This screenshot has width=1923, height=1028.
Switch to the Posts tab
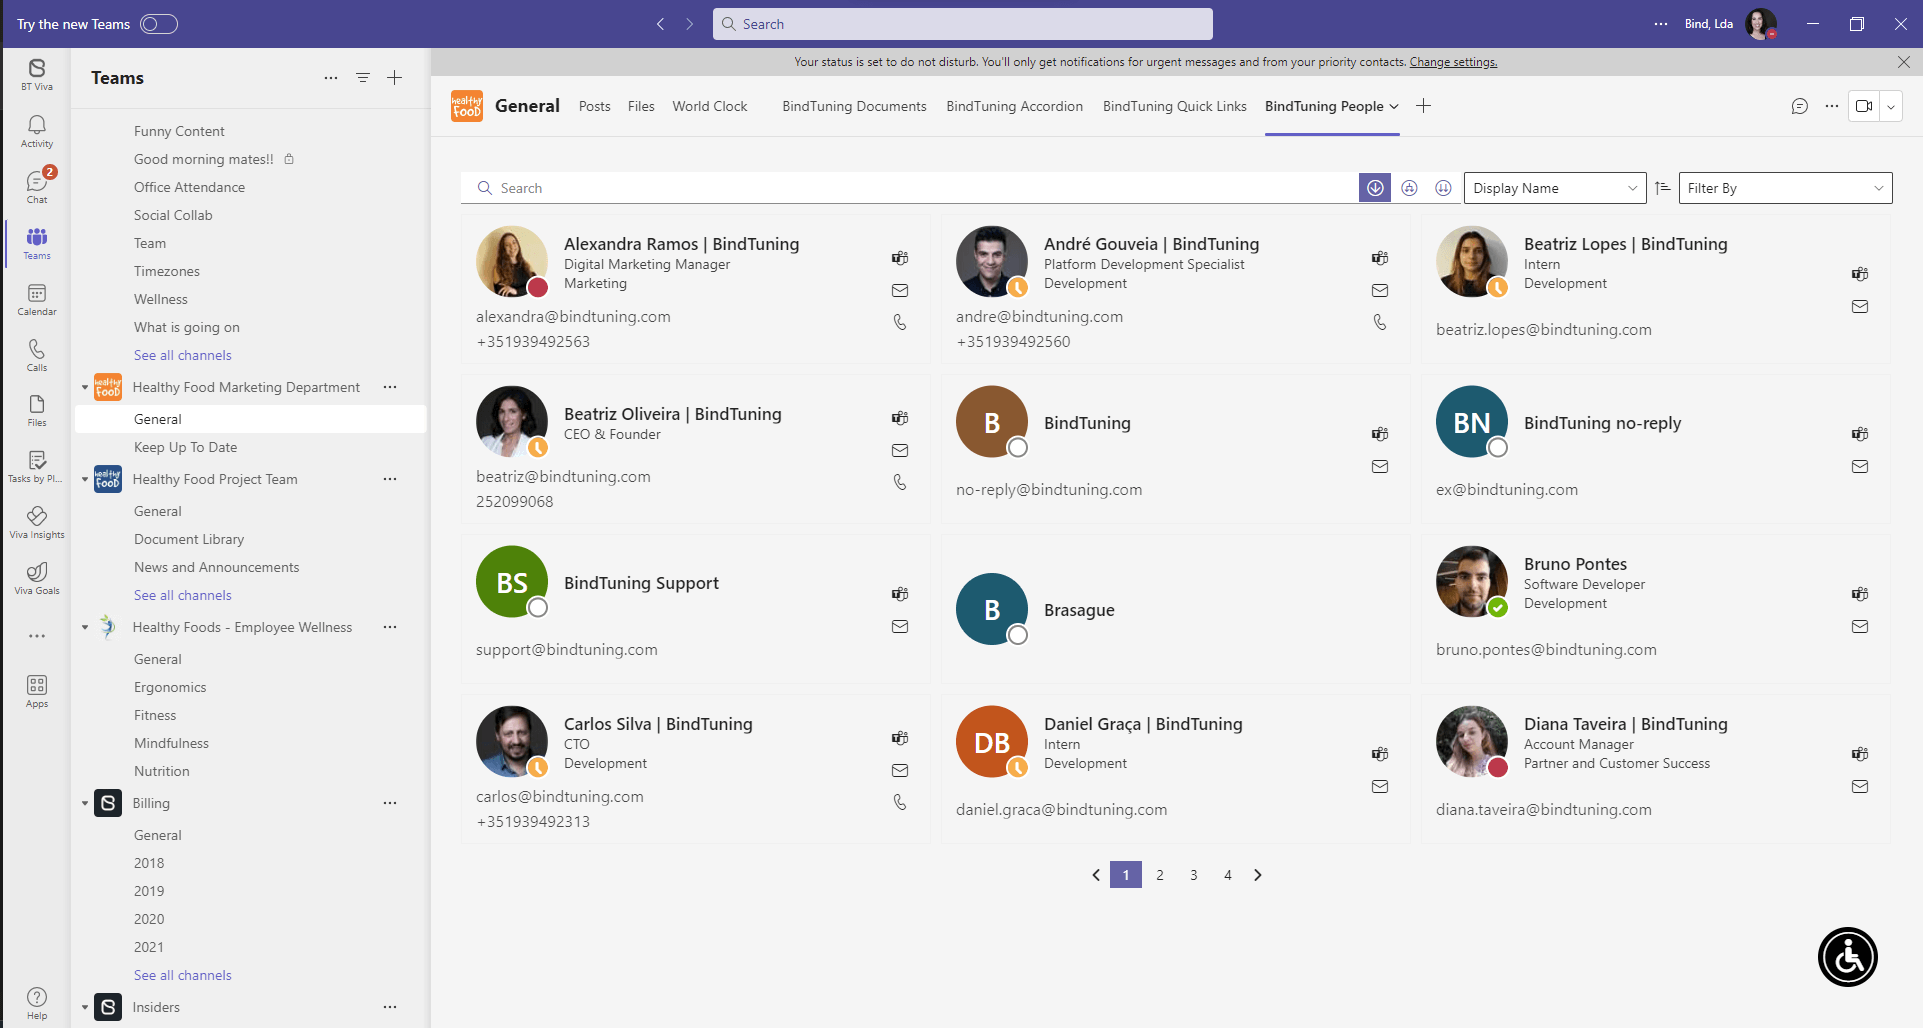pyautogui.click(x=594, y=106)
